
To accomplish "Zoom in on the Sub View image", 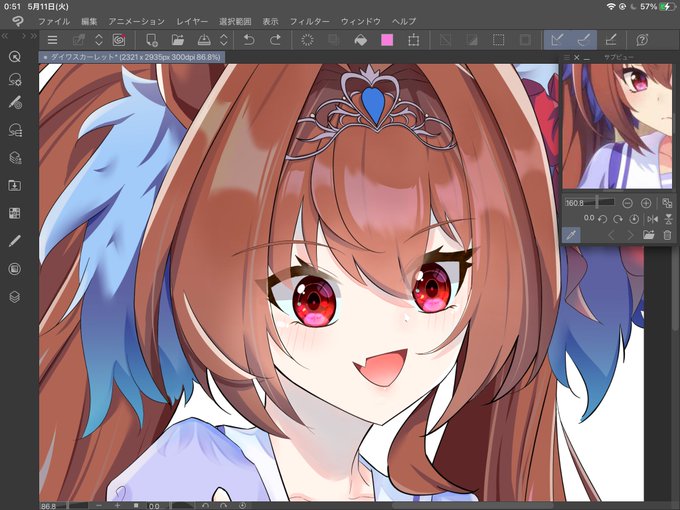I will tap(646, 203).
